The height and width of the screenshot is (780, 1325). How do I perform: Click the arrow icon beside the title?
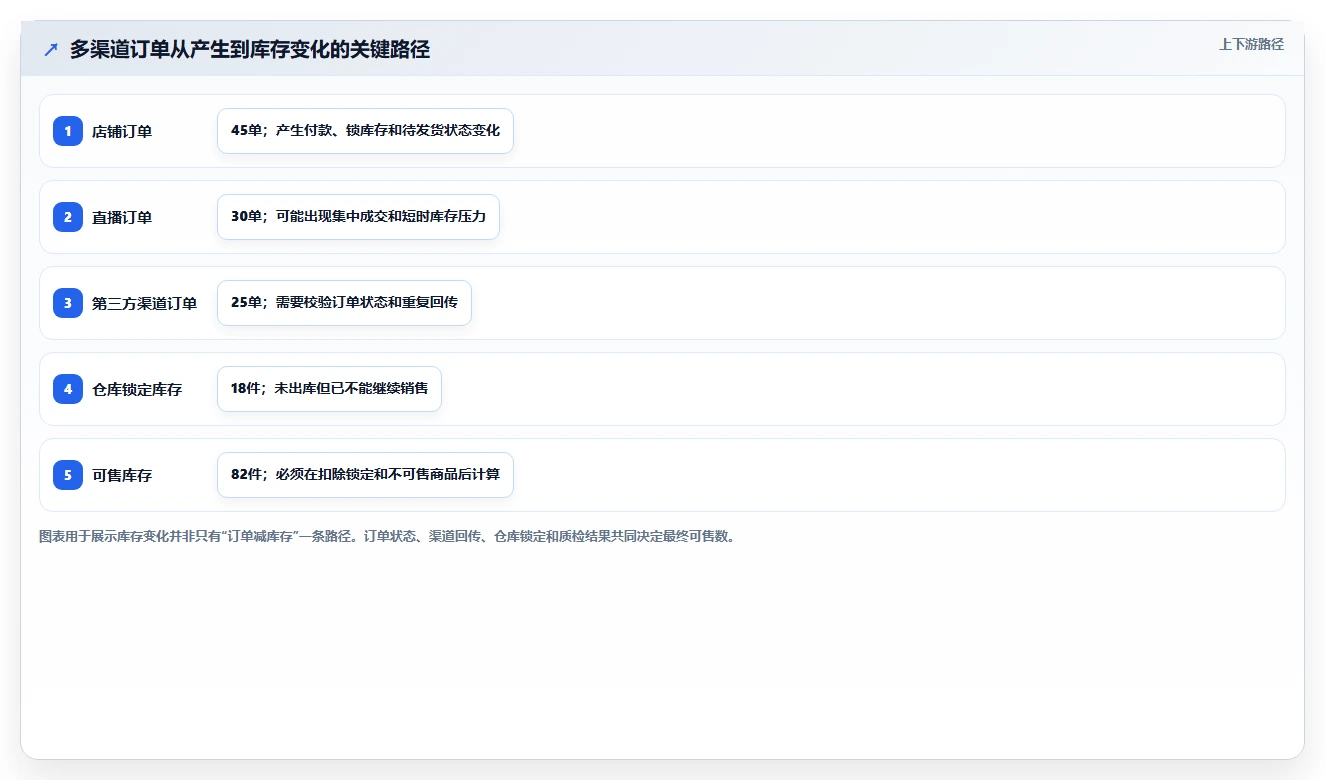(x=51, y=50)
